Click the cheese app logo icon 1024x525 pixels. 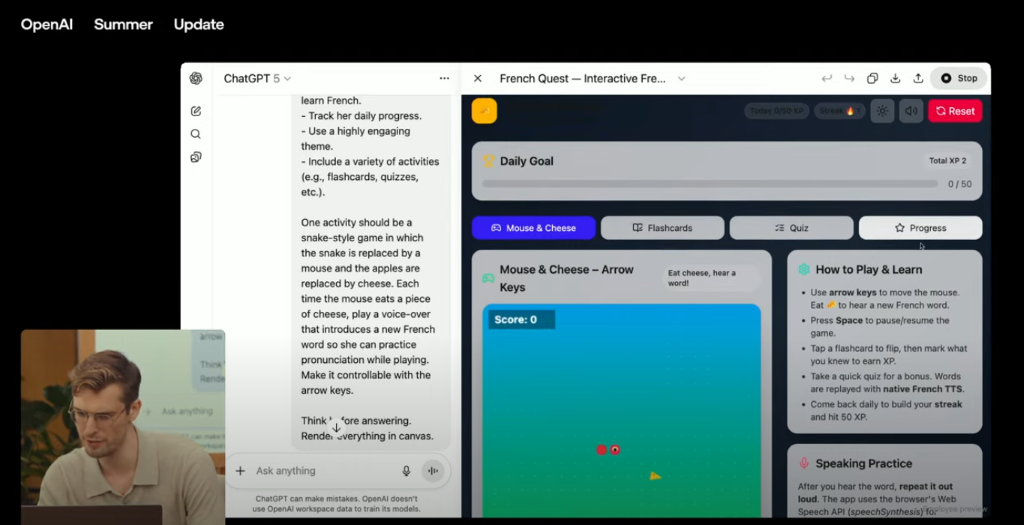click(x=484, y=111)
